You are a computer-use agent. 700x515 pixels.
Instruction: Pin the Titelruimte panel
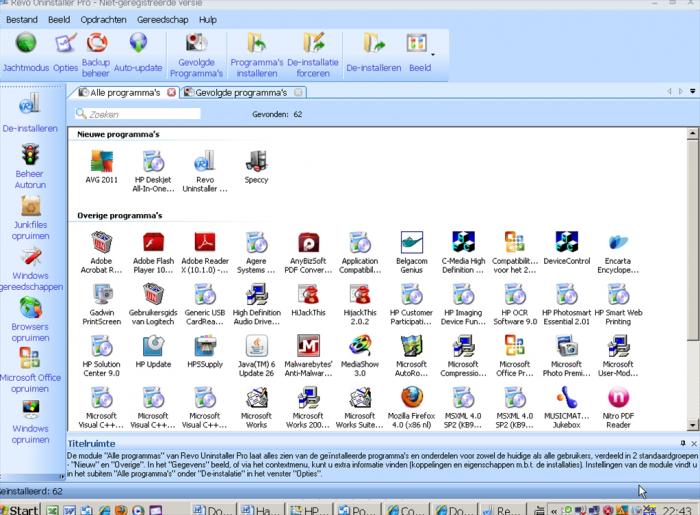tap(683, 443)
